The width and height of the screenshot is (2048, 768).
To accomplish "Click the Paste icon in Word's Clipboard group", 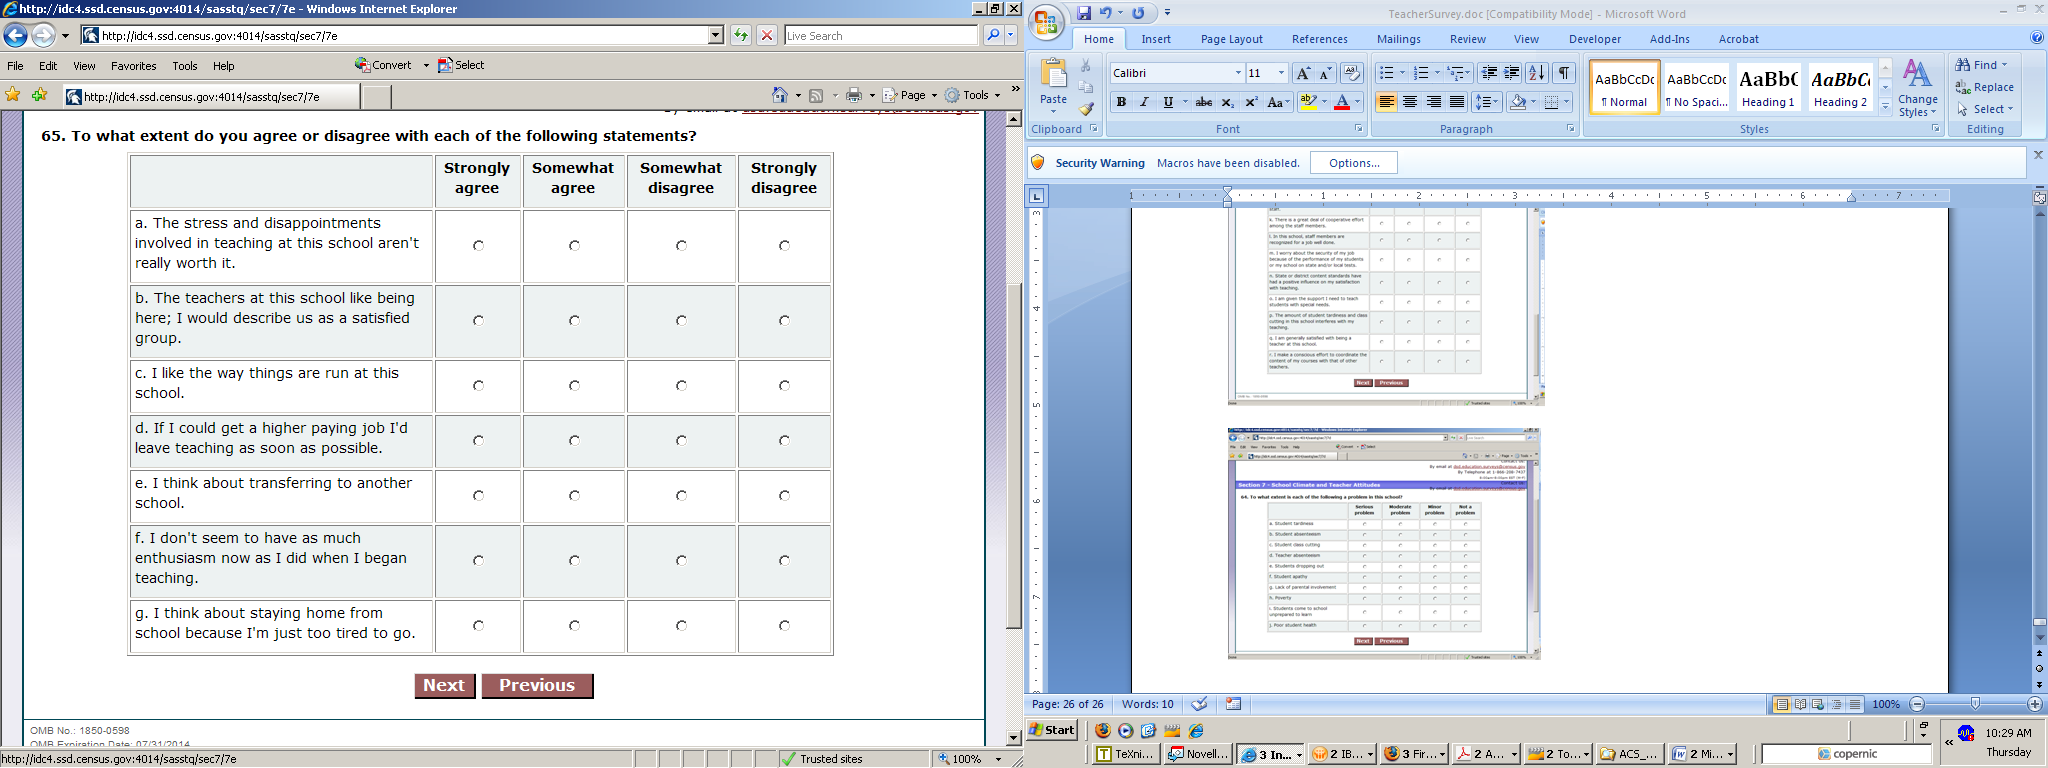I will 1053,74.
